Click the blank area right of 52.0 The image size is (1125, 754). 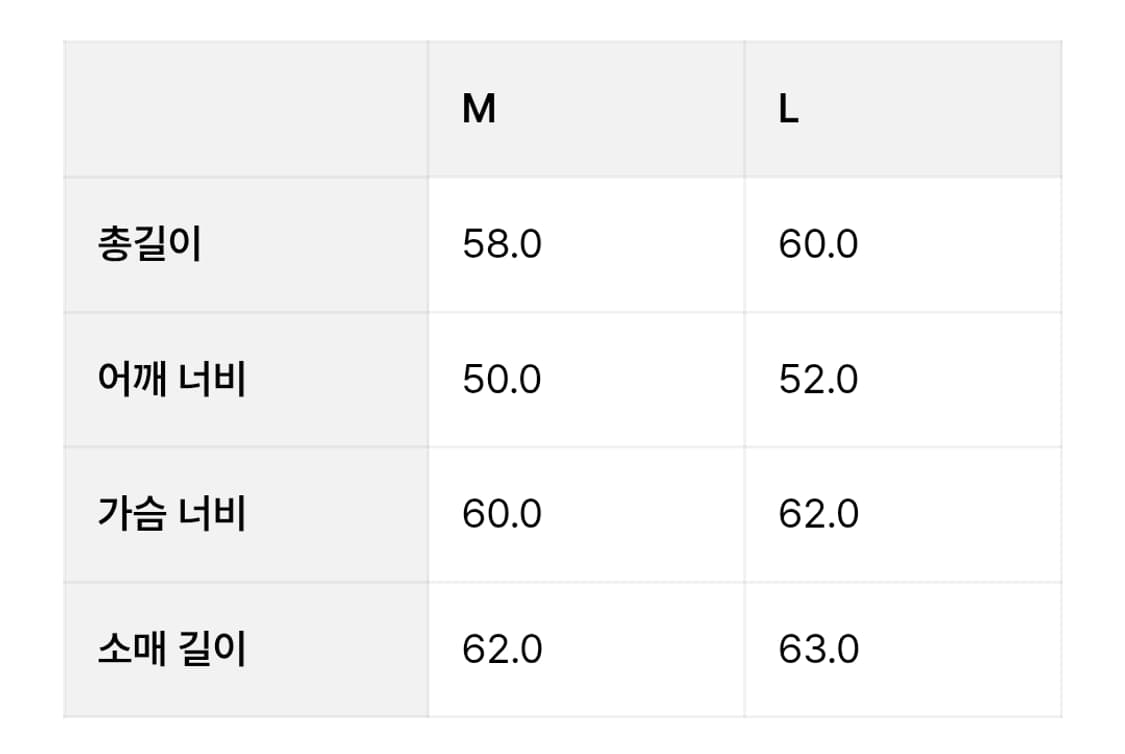(x=960, y=380)
